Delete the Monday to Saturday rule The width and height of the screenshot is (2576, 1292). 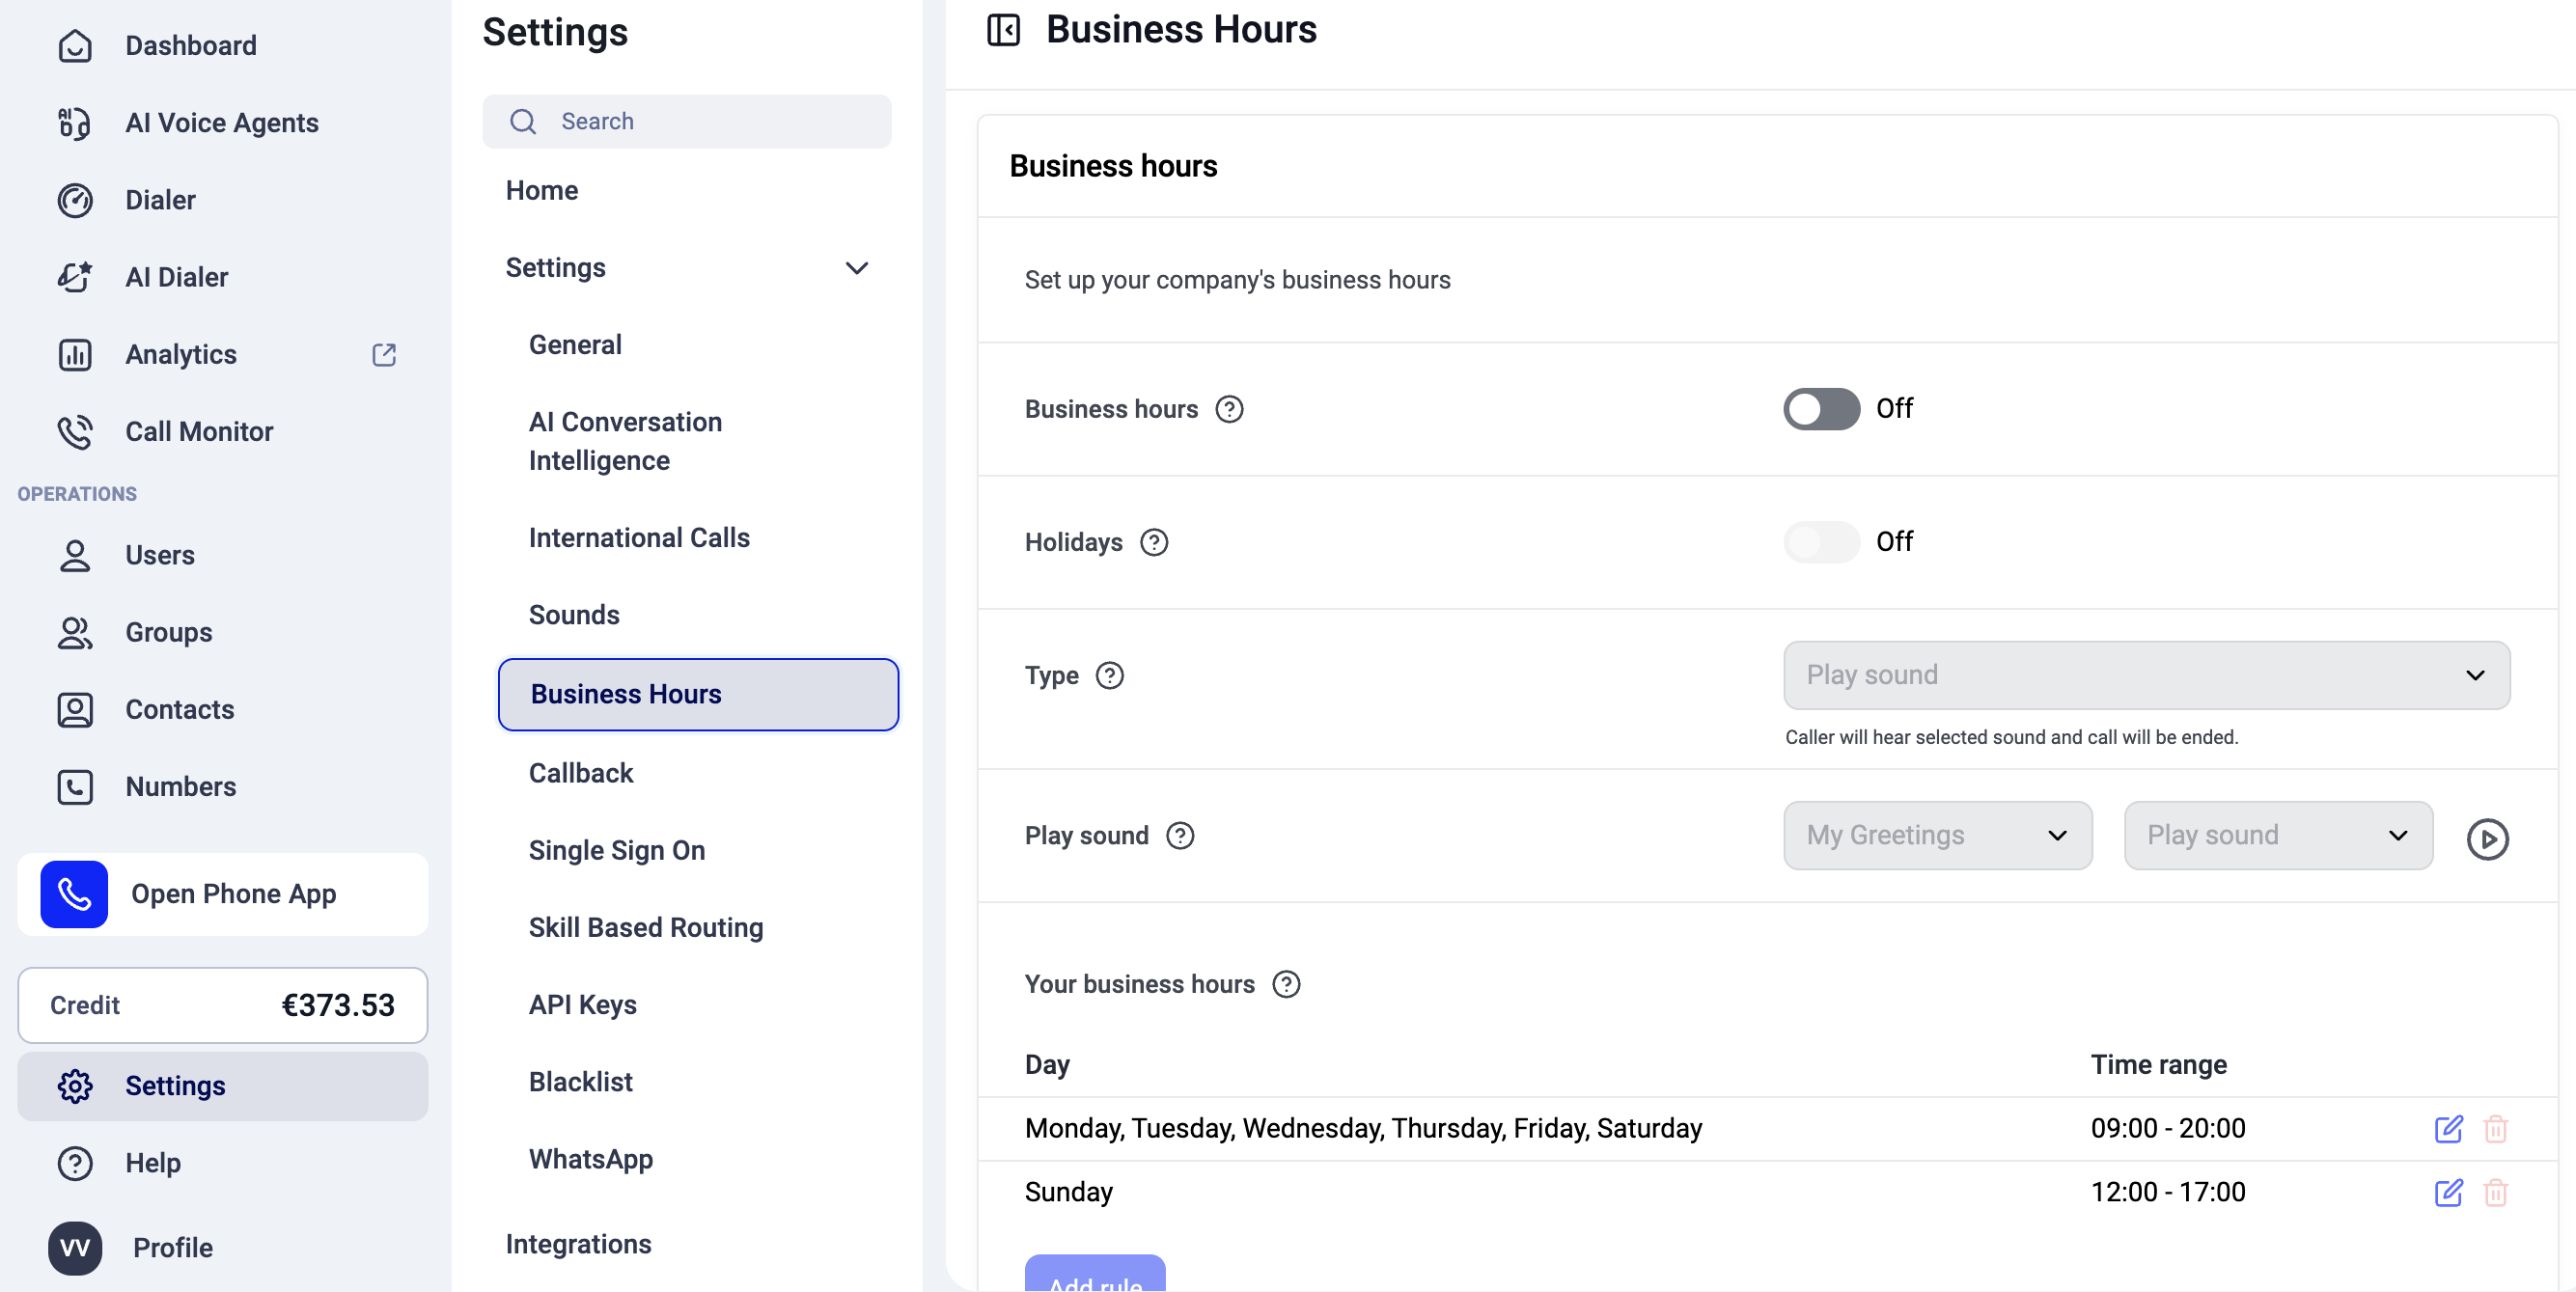pyautogui.click(x=2496, y=1129)
